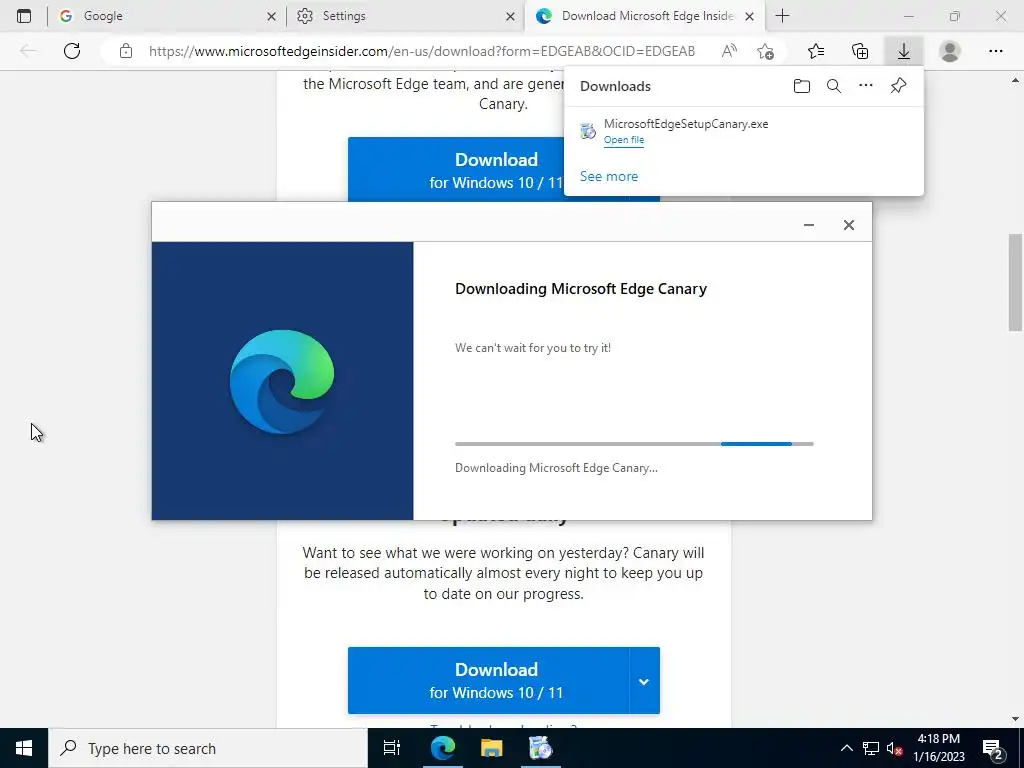Click the address bar URL
The width and height of the screenshot is (1024, 768).
(422, 51)
